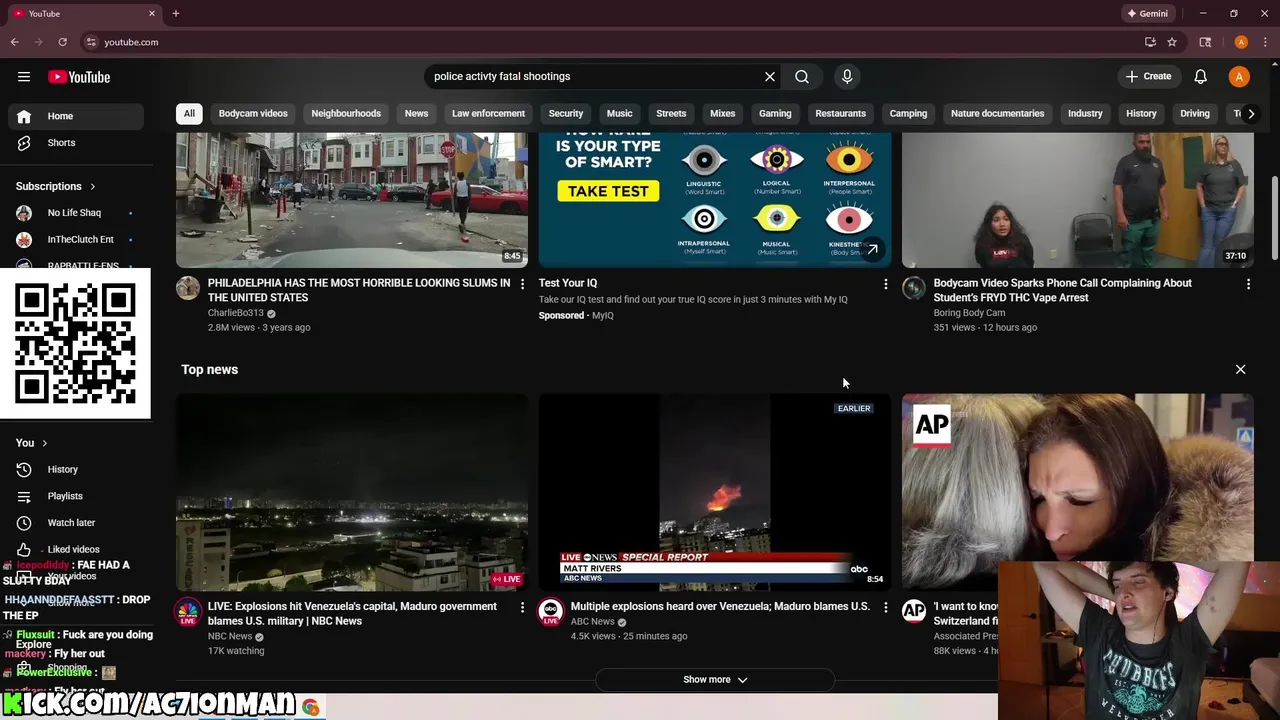Select the Neighbourhoods chip
Viewport: 1280px width, 720px height.
tap(346, 114)
